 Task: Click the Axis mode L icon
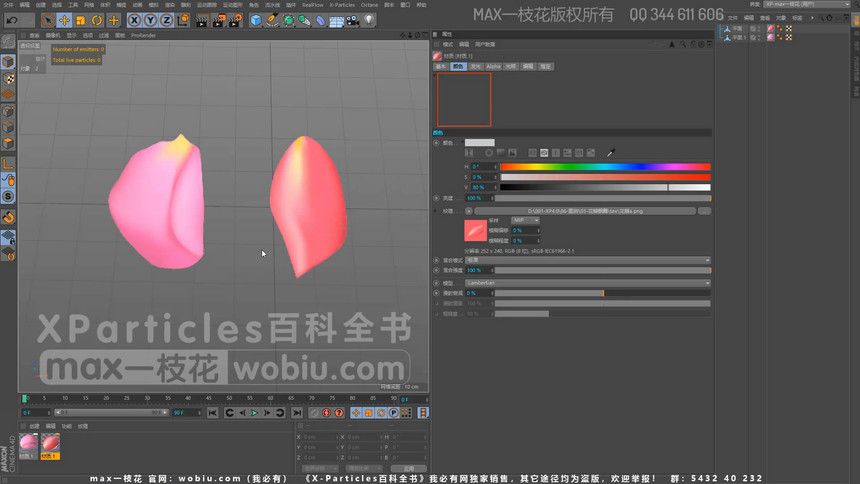point(8,164)
